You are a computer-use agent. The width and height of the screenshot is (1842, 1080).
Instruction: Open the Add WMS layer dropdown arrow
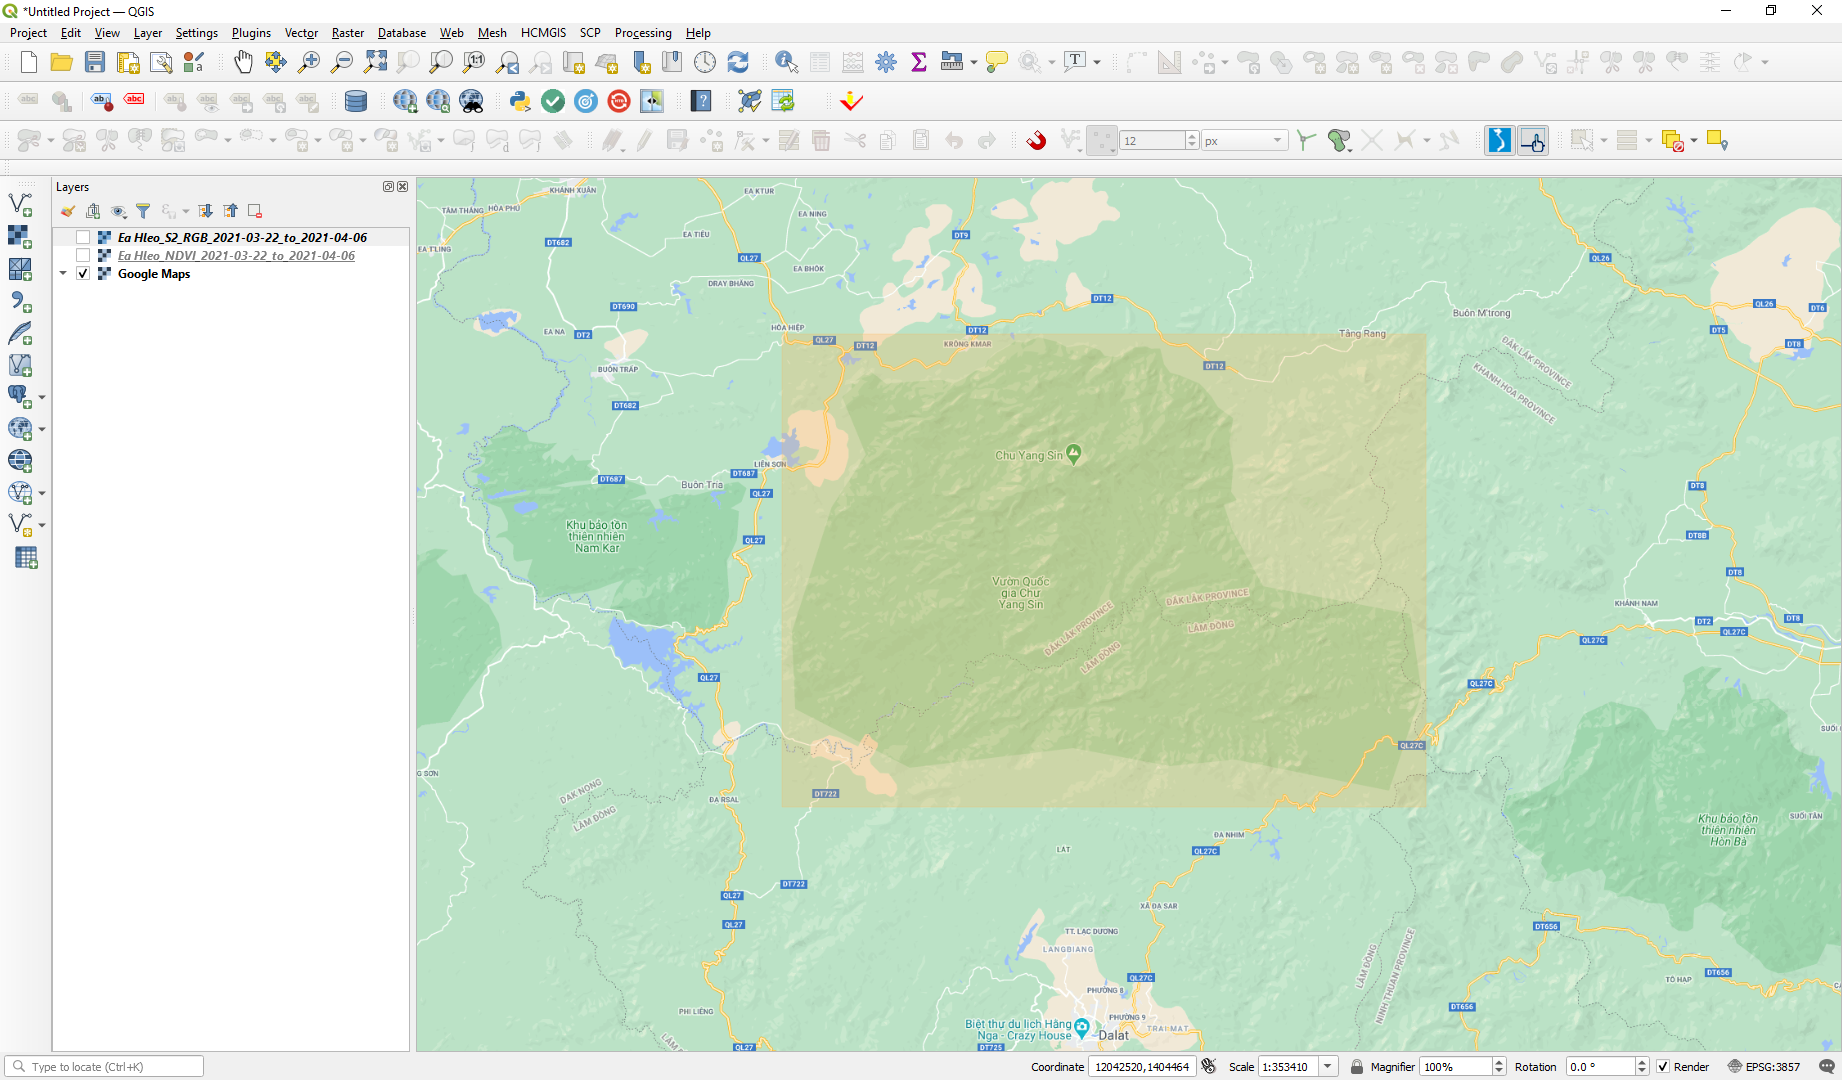42,429
